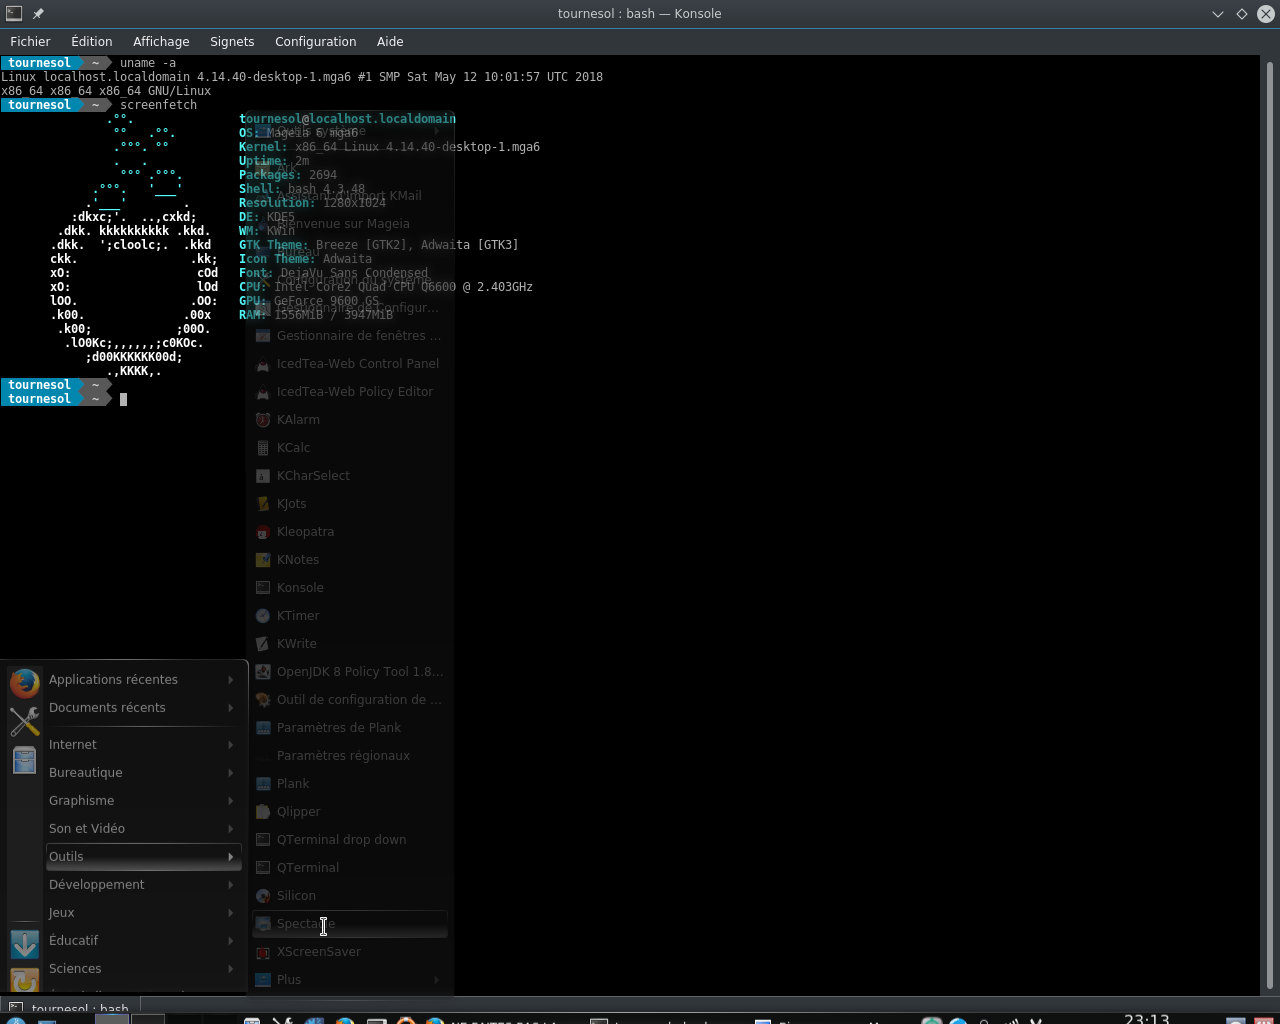Click the Qlipper clipboard icon

pos(263,812)
